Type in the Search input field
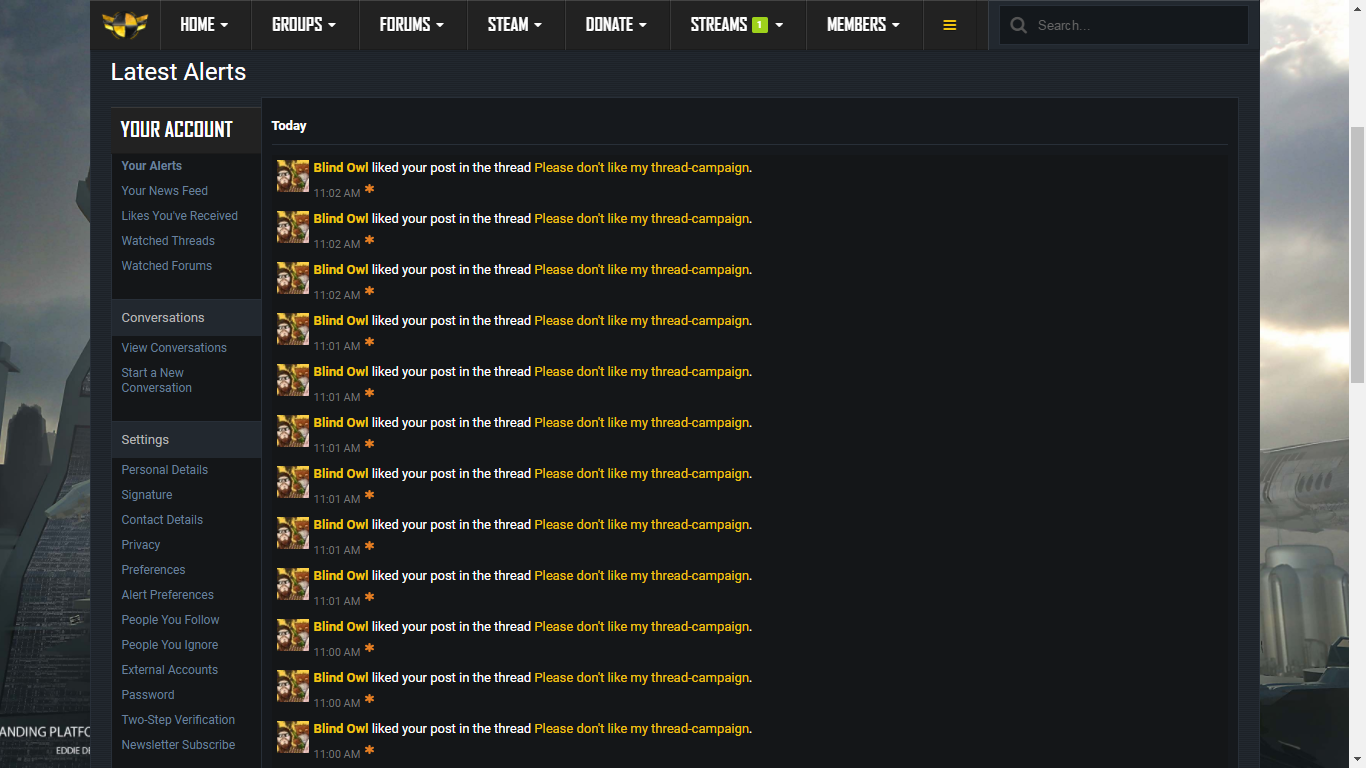 coord(1135,25)
